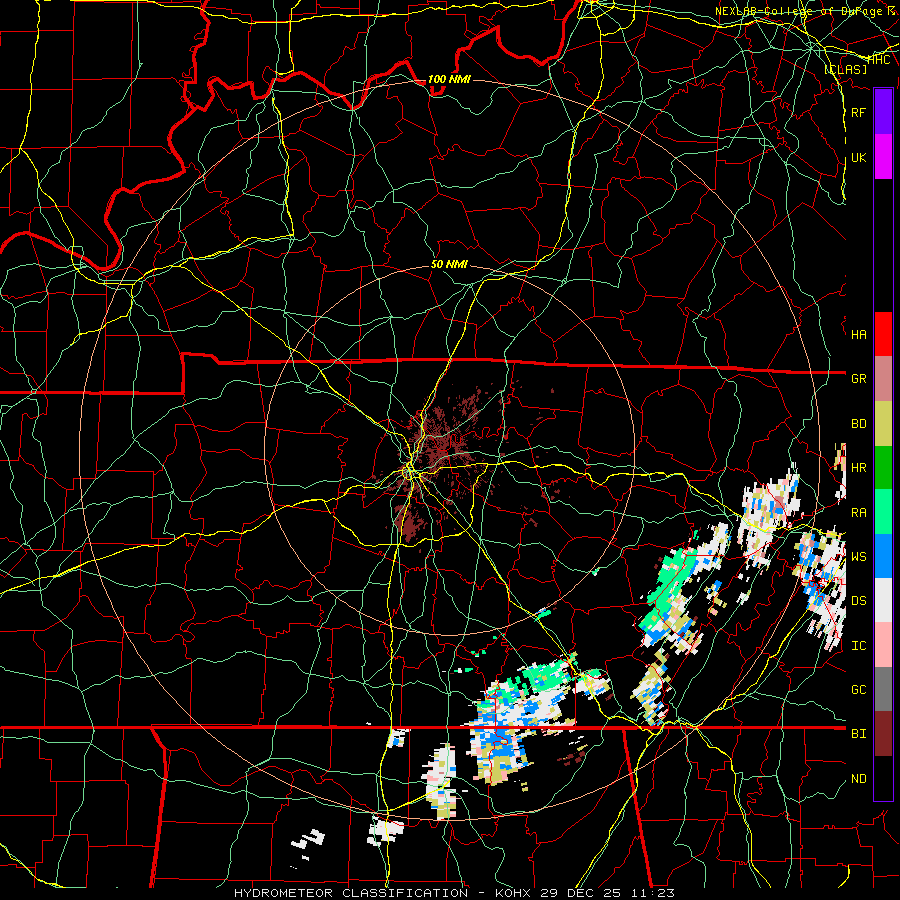Select the 'IC' legend label

click(x=858, y=646)
